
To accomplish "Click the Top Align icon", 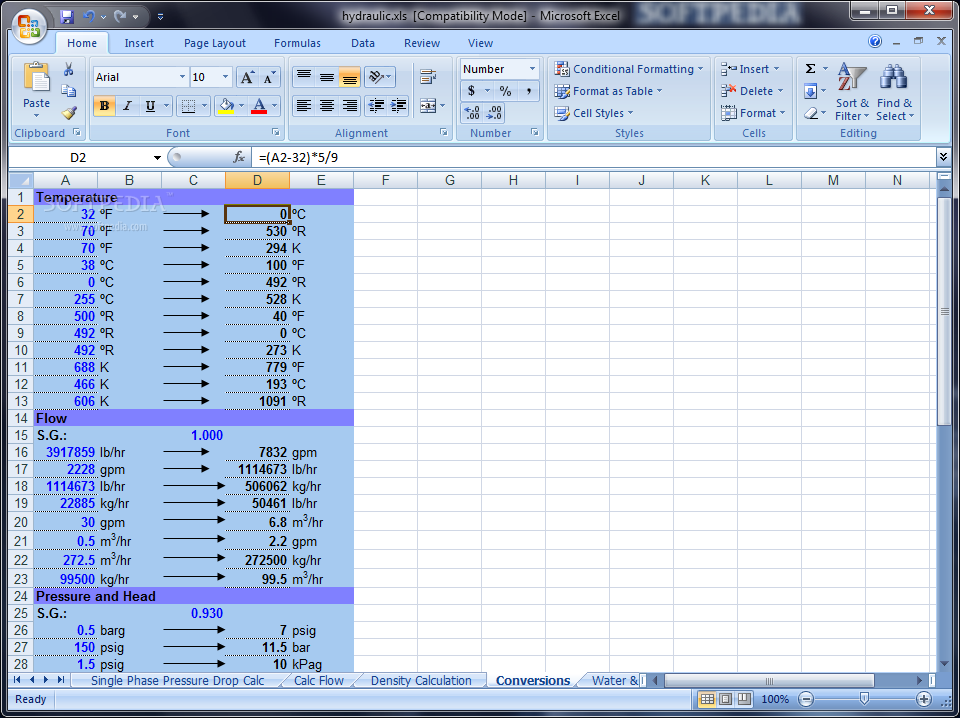I will [x=304, y=77].
